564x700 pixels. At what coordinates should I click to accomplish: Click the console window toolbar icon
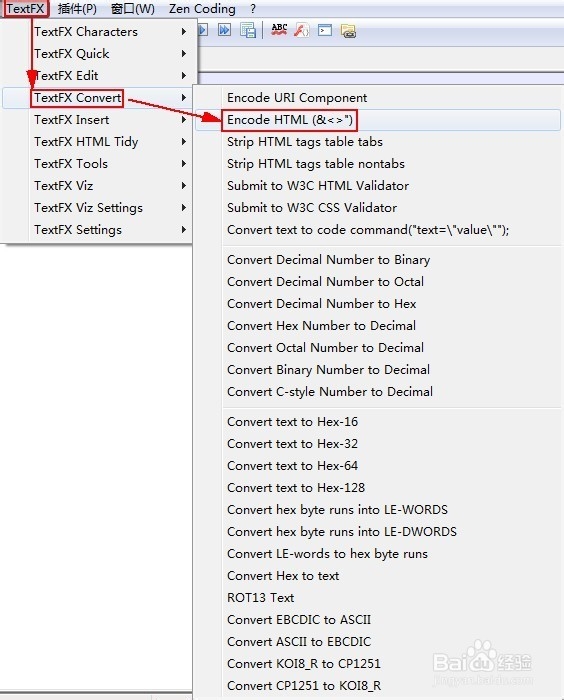pyautogui.click(x=325, y=30)
